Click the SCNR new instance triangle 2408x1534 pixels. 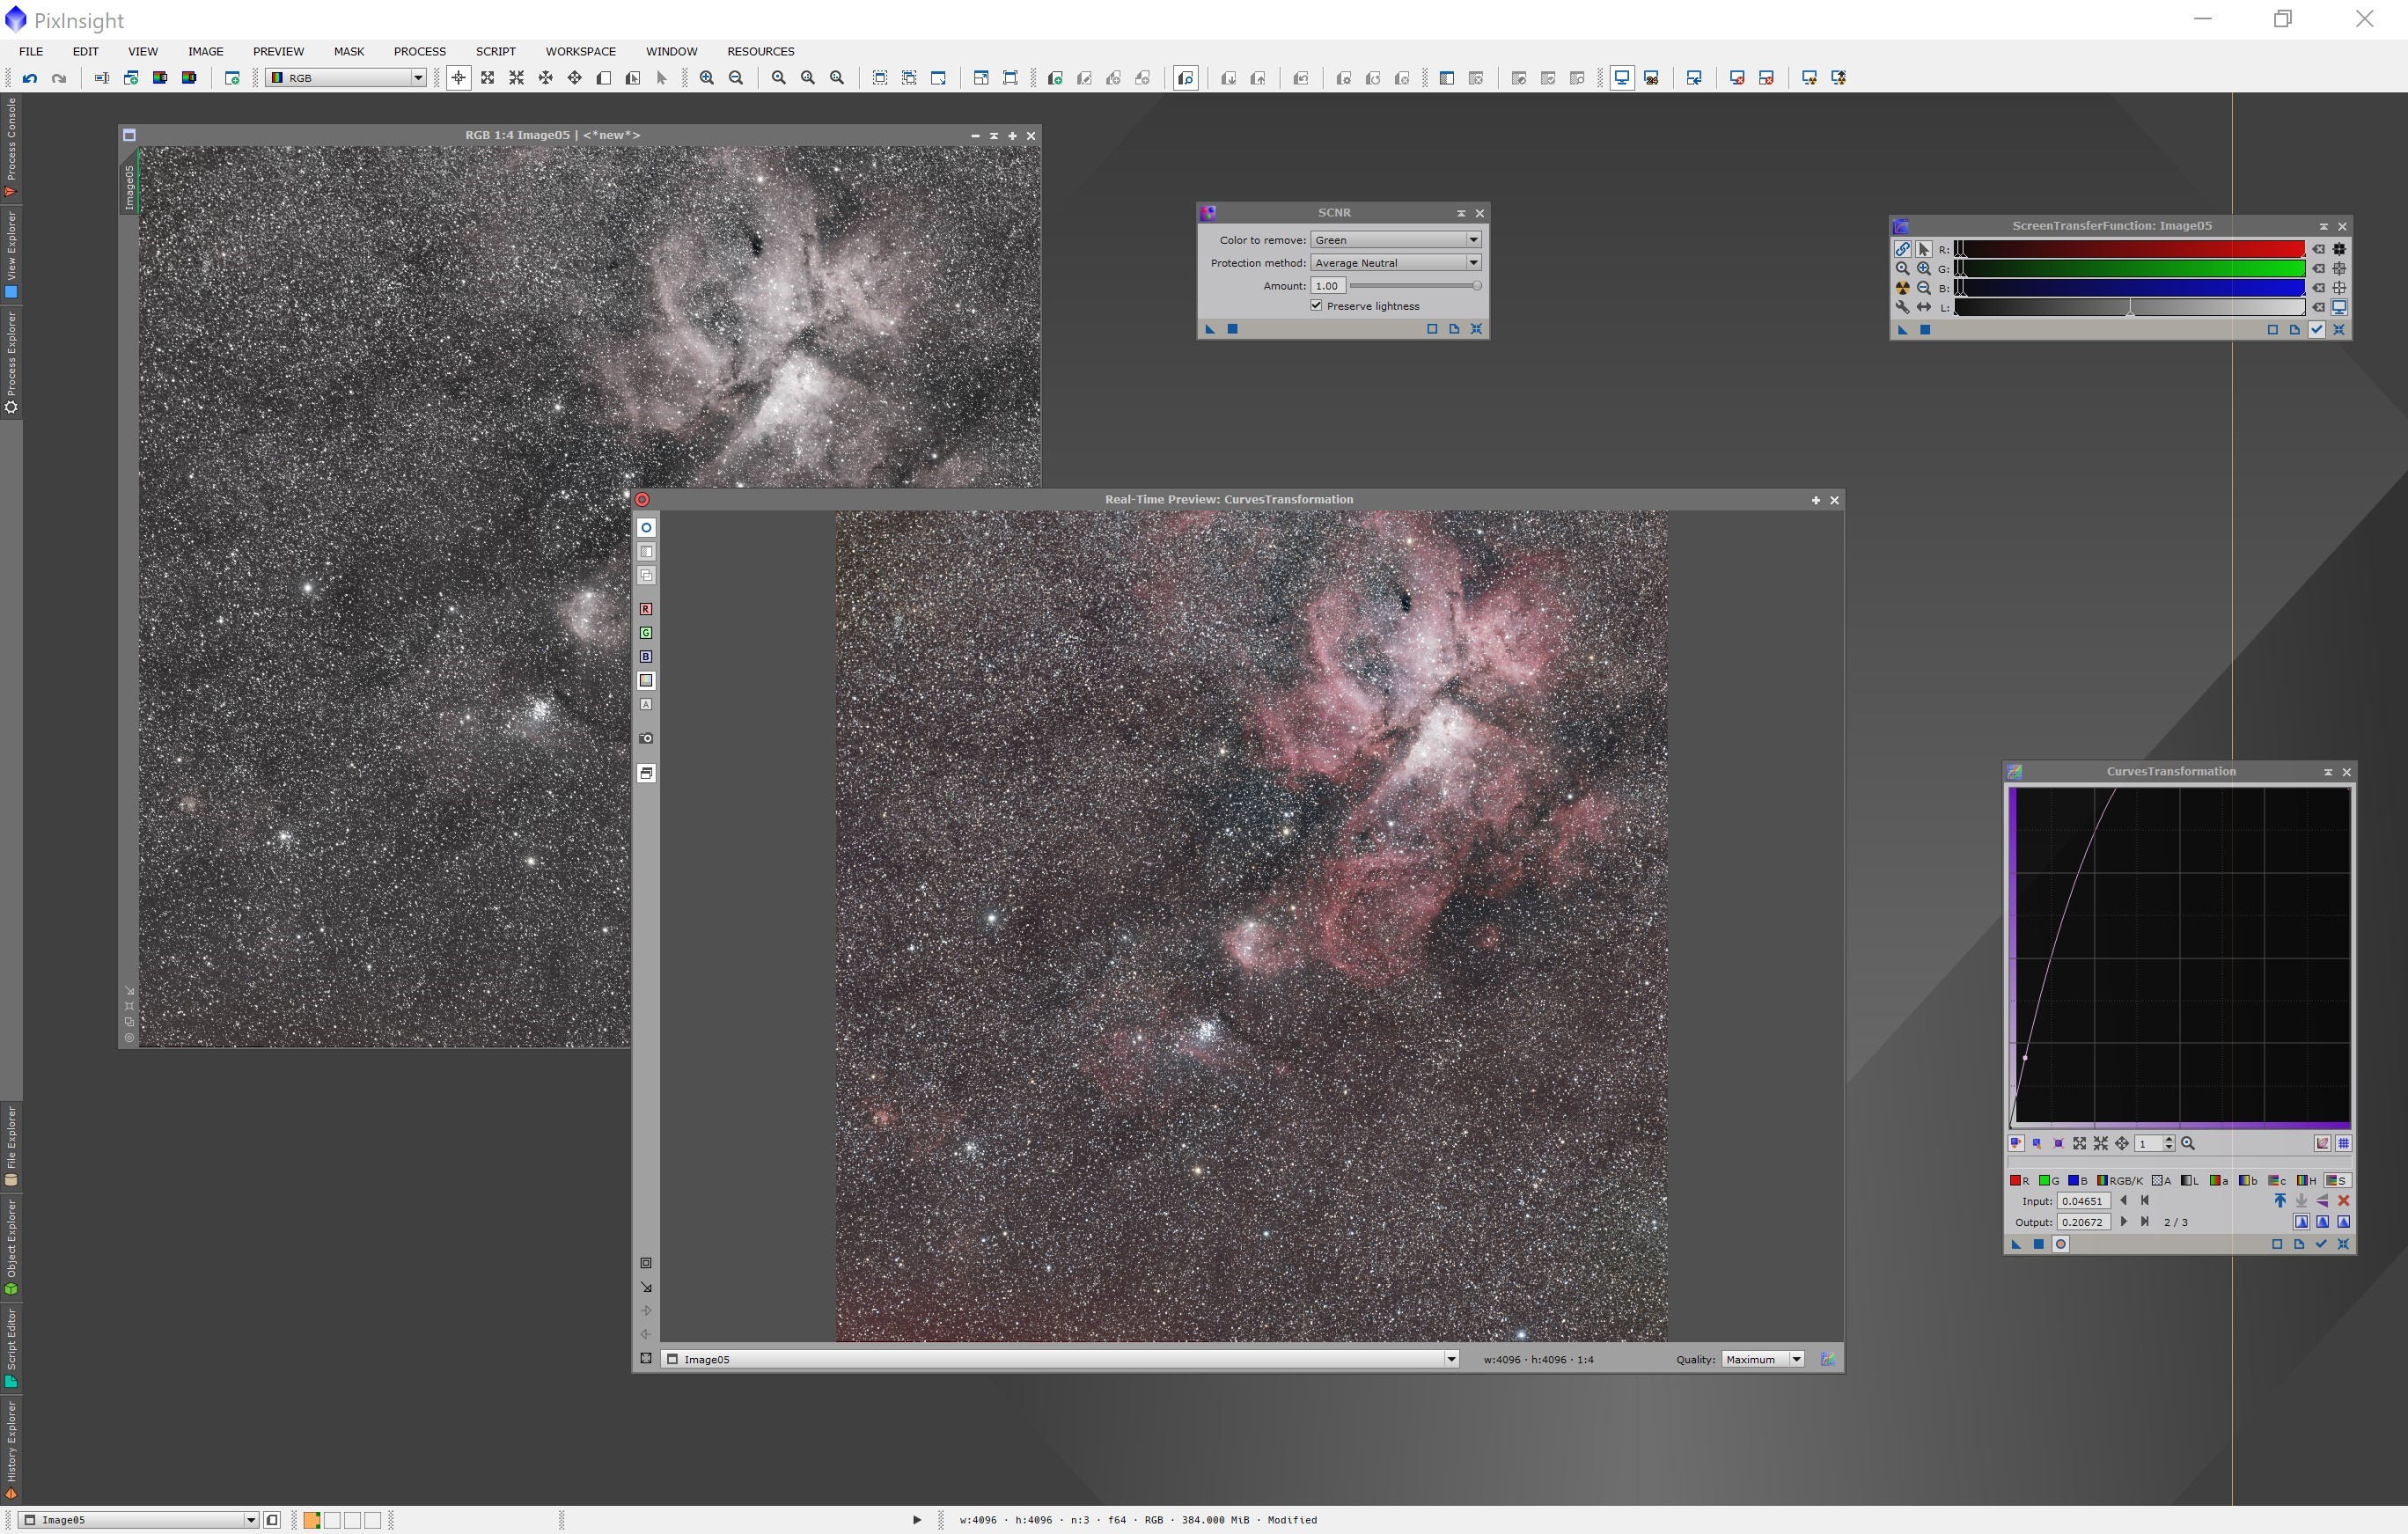pyautogui.click(x=1210, y=329)
